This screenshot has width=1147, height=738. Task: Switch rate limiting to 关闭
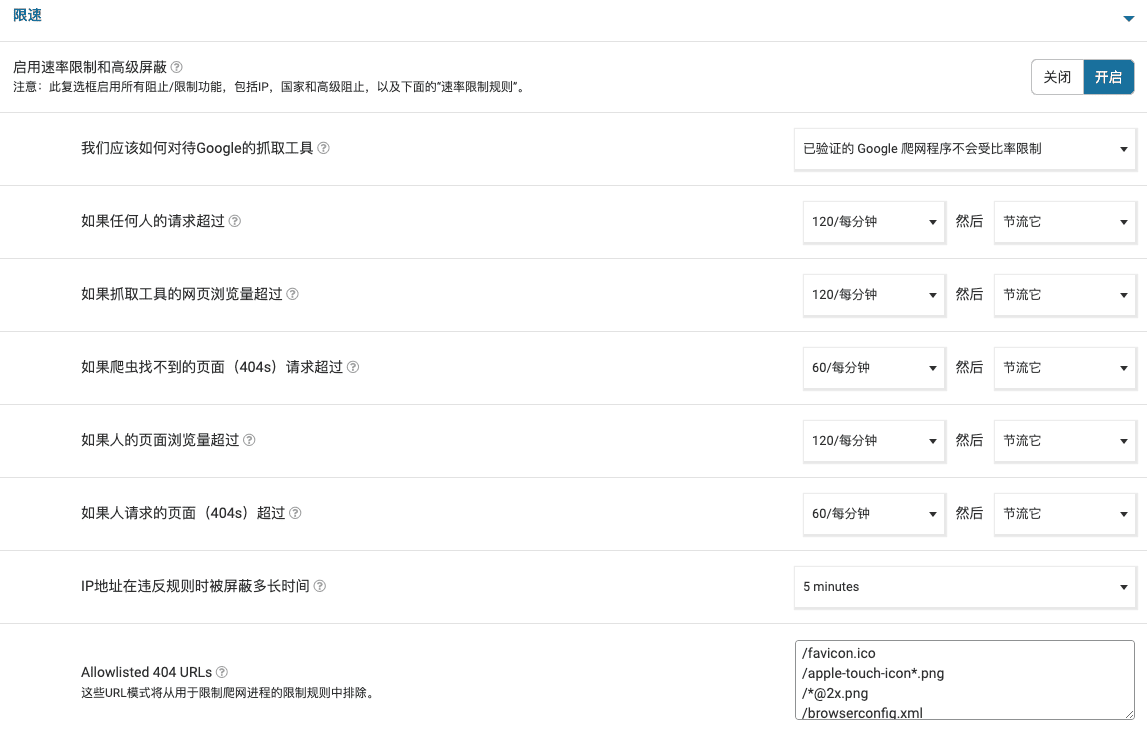click(x=1057, y=77)
